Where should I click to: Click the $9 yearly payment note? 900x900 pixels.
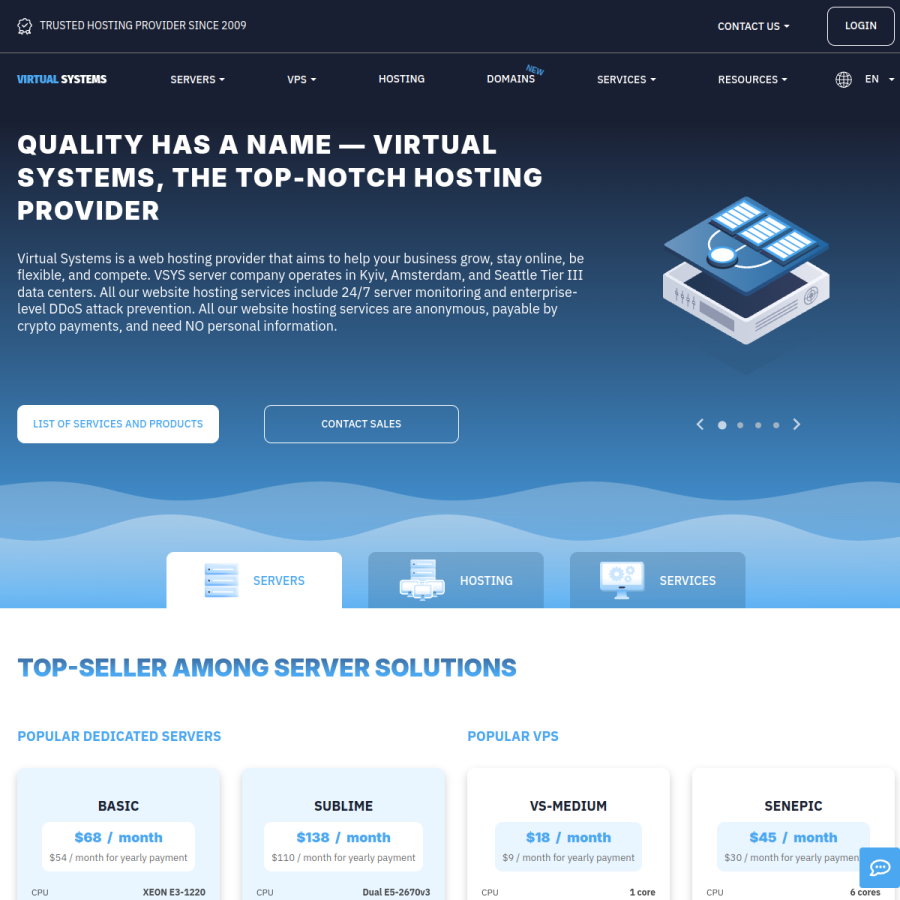point(568,858)
